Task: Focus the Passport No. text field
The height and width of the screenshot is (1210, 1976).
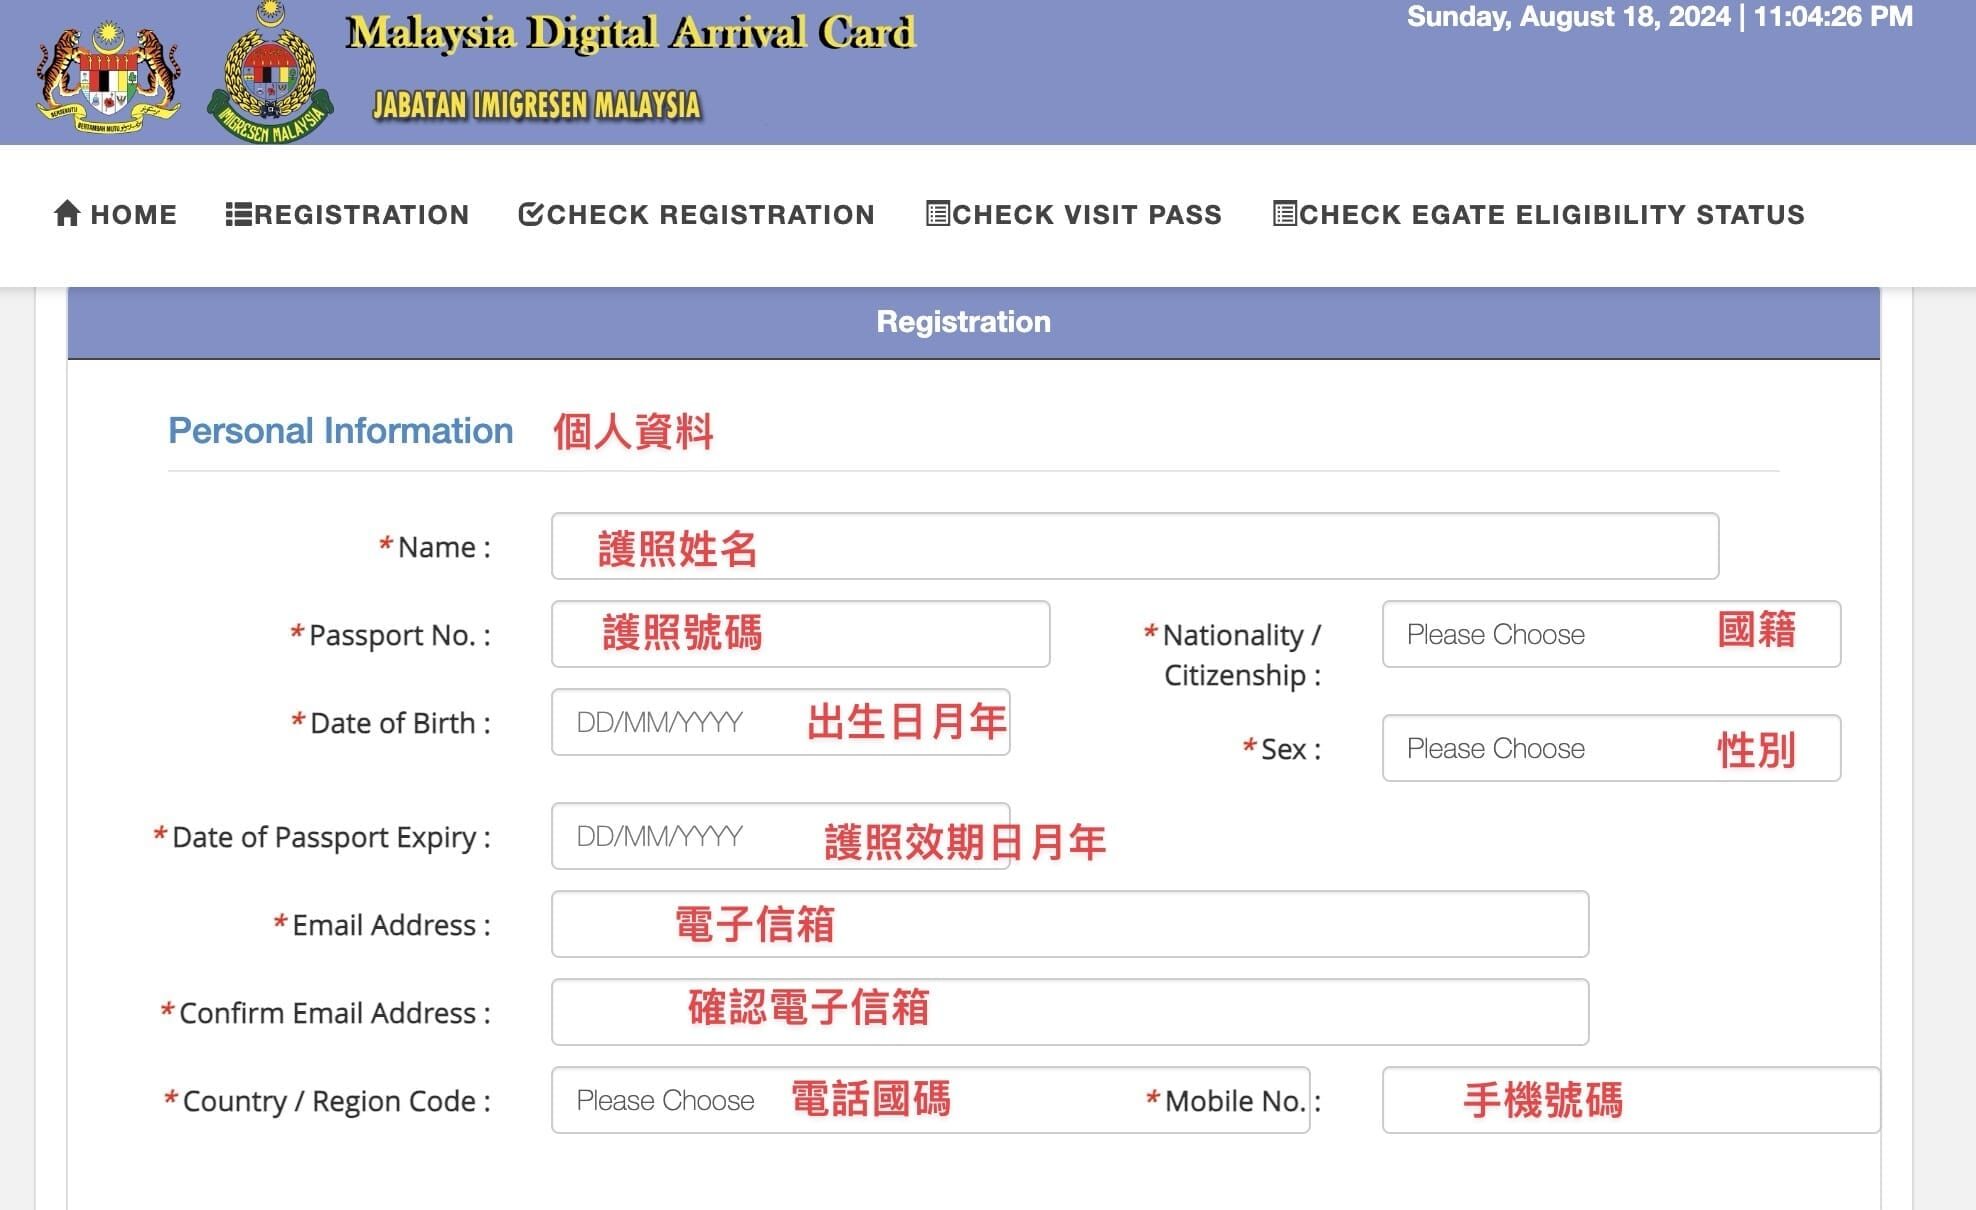Action: [x=800, y=634]
